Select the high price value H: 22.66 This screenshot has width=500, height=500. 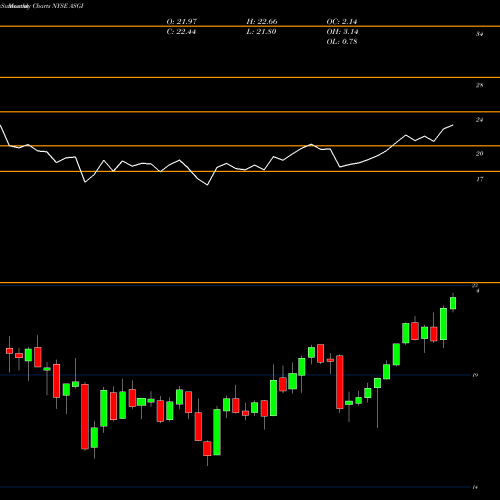click(x=262, y=22)
